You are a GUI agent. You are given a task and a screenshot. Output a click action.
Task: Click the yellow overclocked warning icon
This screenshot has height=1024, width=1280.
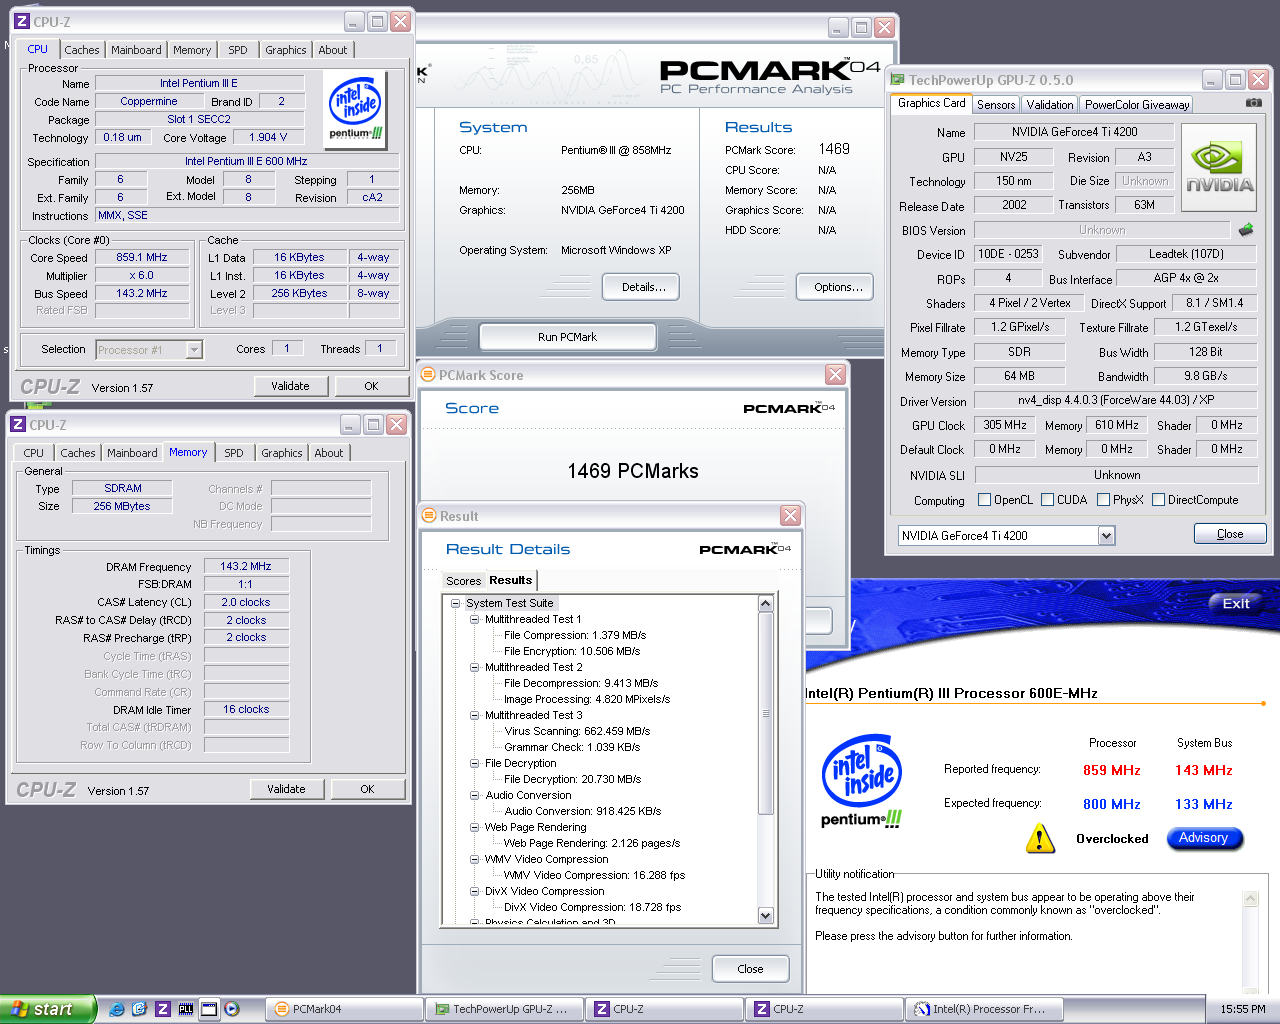[x=1040, y=839]
